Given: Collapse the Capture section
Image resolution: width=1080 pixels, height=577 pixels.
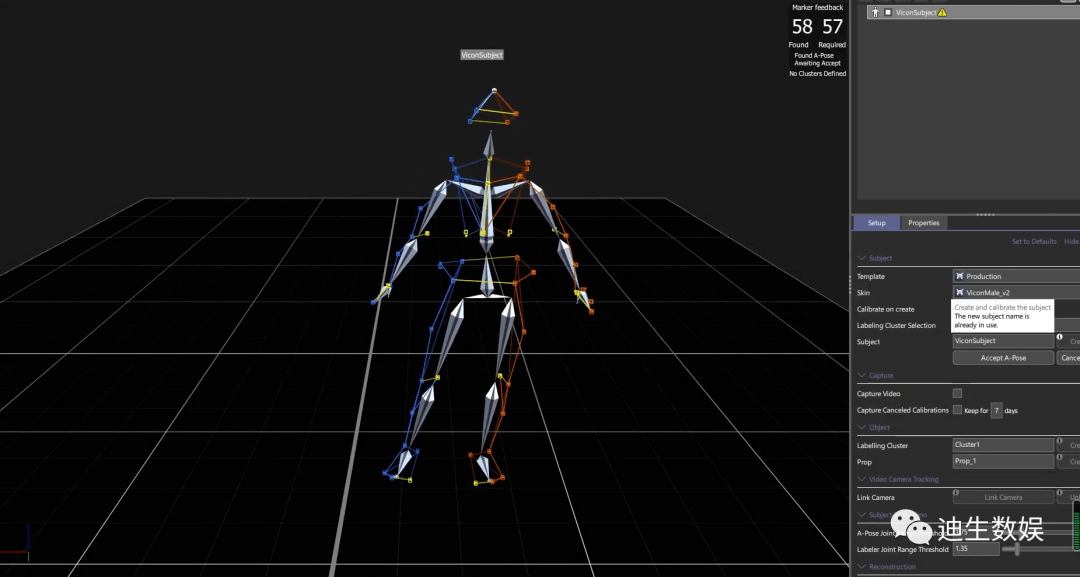Looking at the screenshot, I should coord(861,375).
